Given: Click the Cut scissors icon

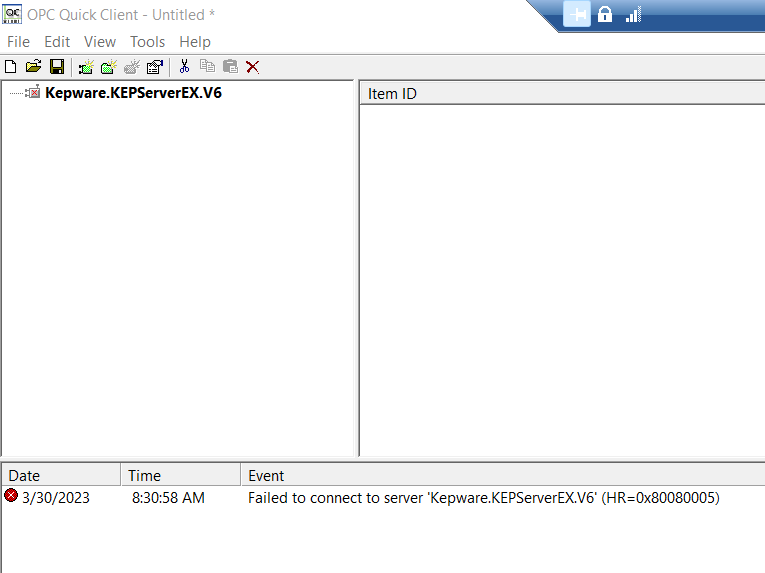Looking at the screenshot, I should tap(184, 66).
